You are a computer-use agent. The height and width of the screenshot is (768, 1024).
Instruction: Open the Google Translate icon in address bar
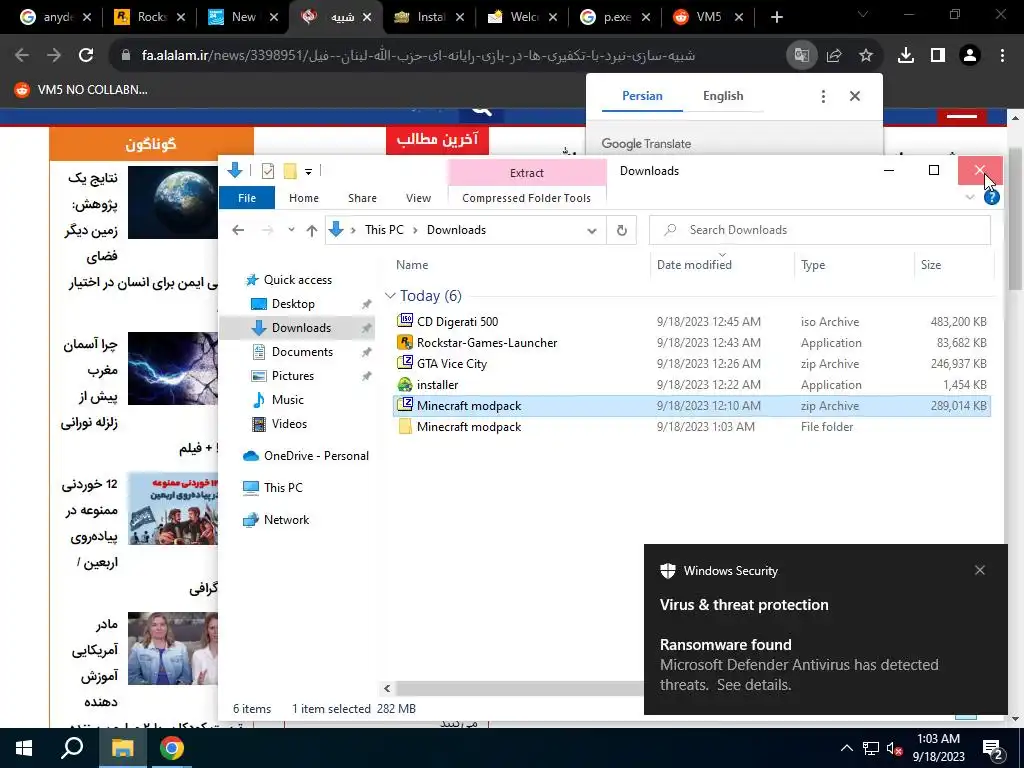click(x=801, y=56)
